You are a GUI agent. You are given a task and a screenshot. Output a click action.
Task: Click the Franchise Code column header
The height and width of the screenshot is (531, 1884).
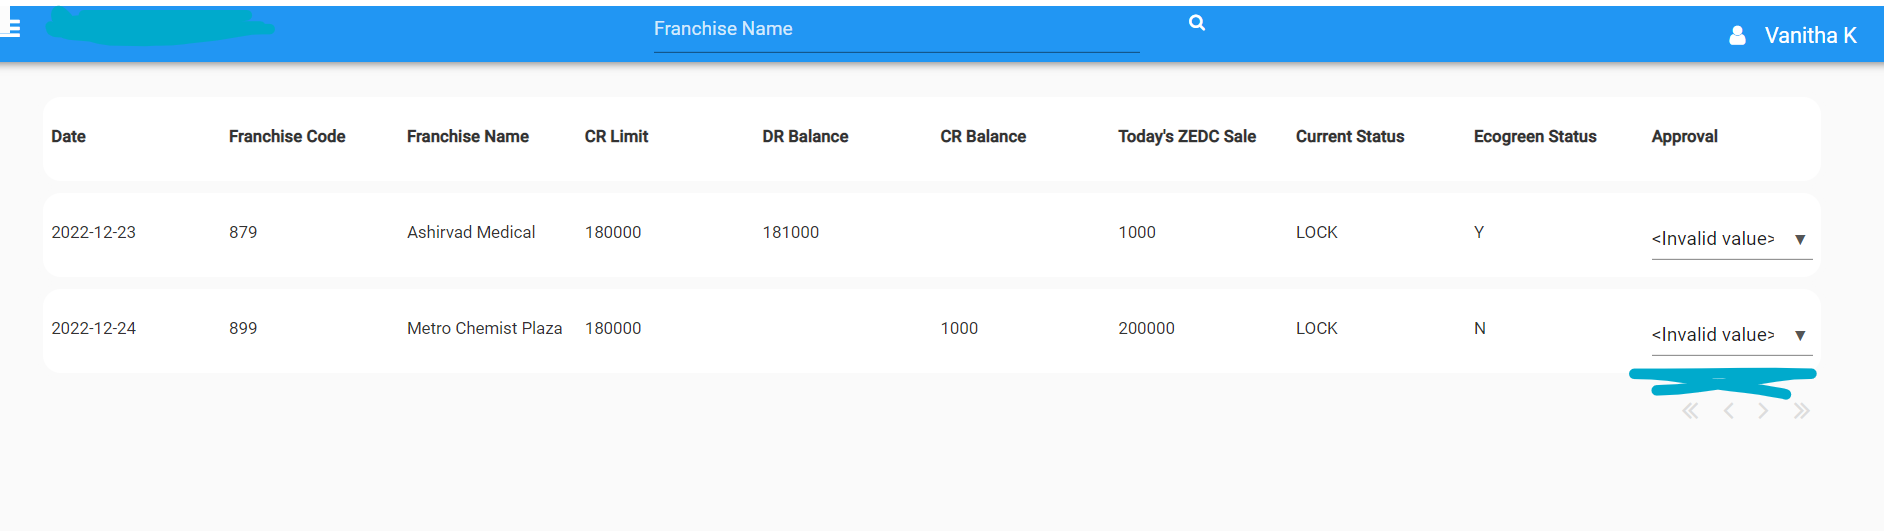tap(287, 137)
